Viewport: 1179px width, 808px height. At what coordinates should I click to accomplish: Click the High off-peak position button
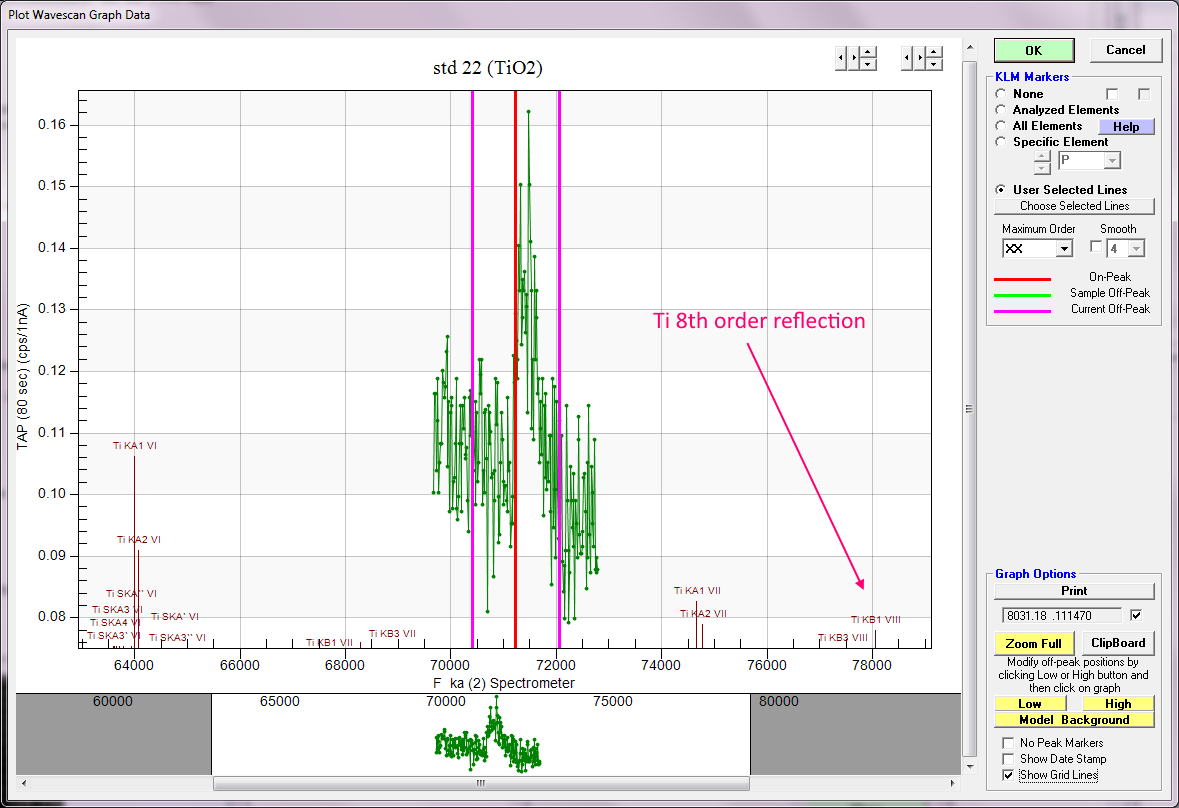click(x=1118, y=704)
